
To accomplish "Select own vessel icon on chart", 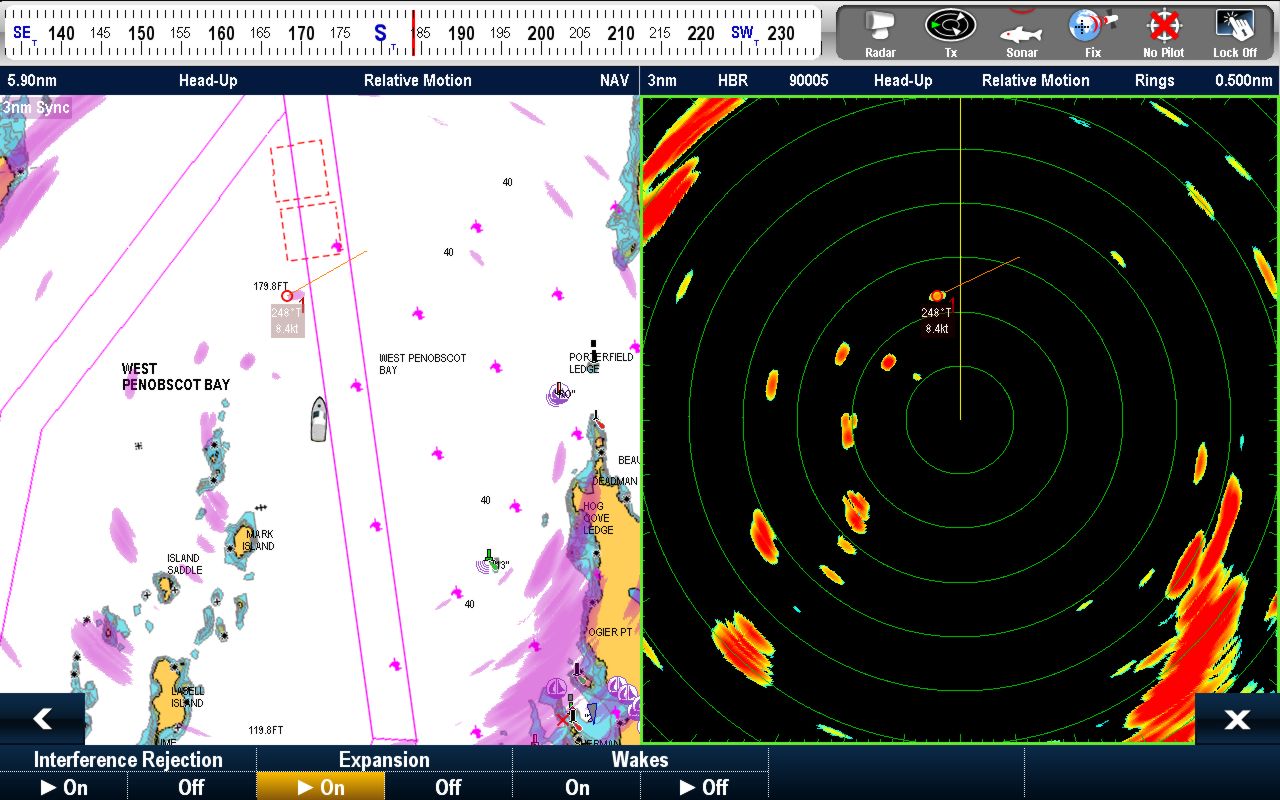I will tap(318, 419).
